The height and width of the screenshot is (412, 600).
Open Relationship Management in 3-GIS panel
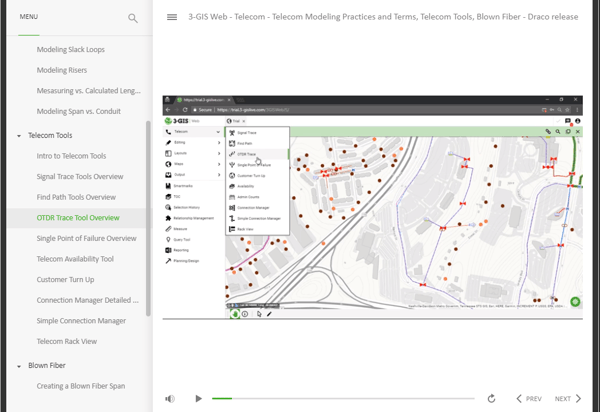tap(189, 218)
